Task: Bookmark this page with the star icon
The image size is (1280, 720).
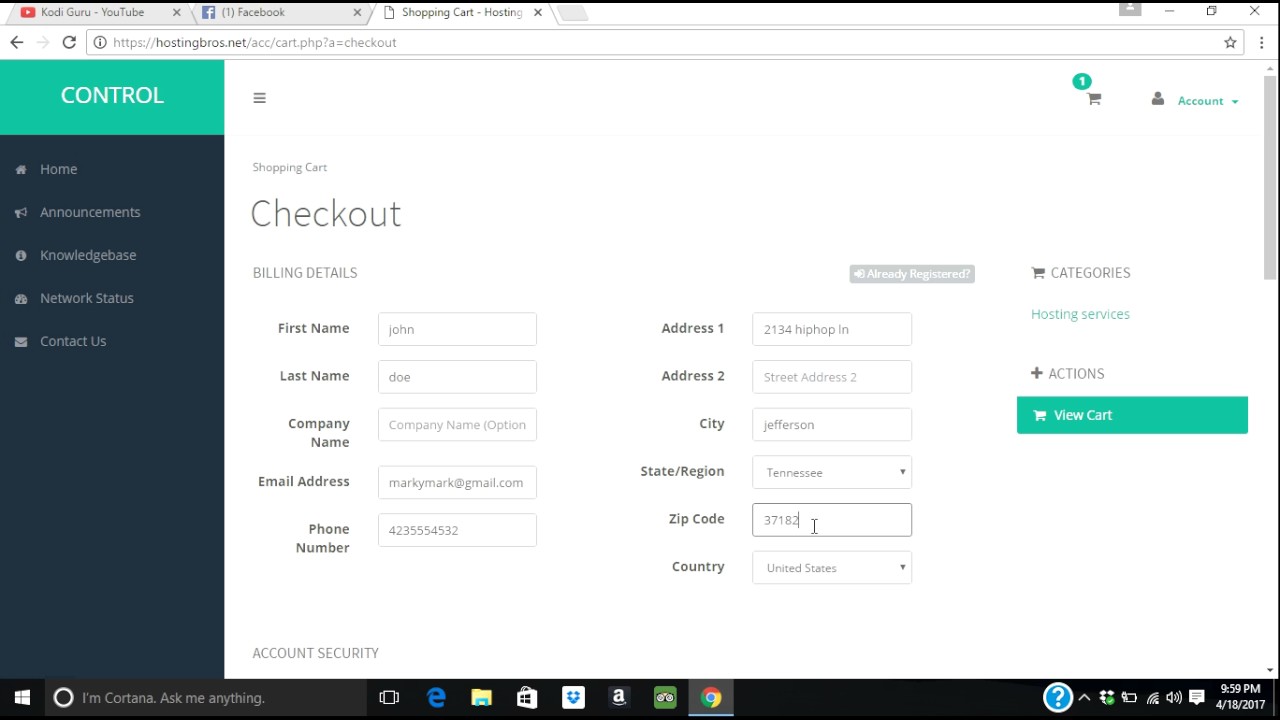Action: tap(1230, 42)
